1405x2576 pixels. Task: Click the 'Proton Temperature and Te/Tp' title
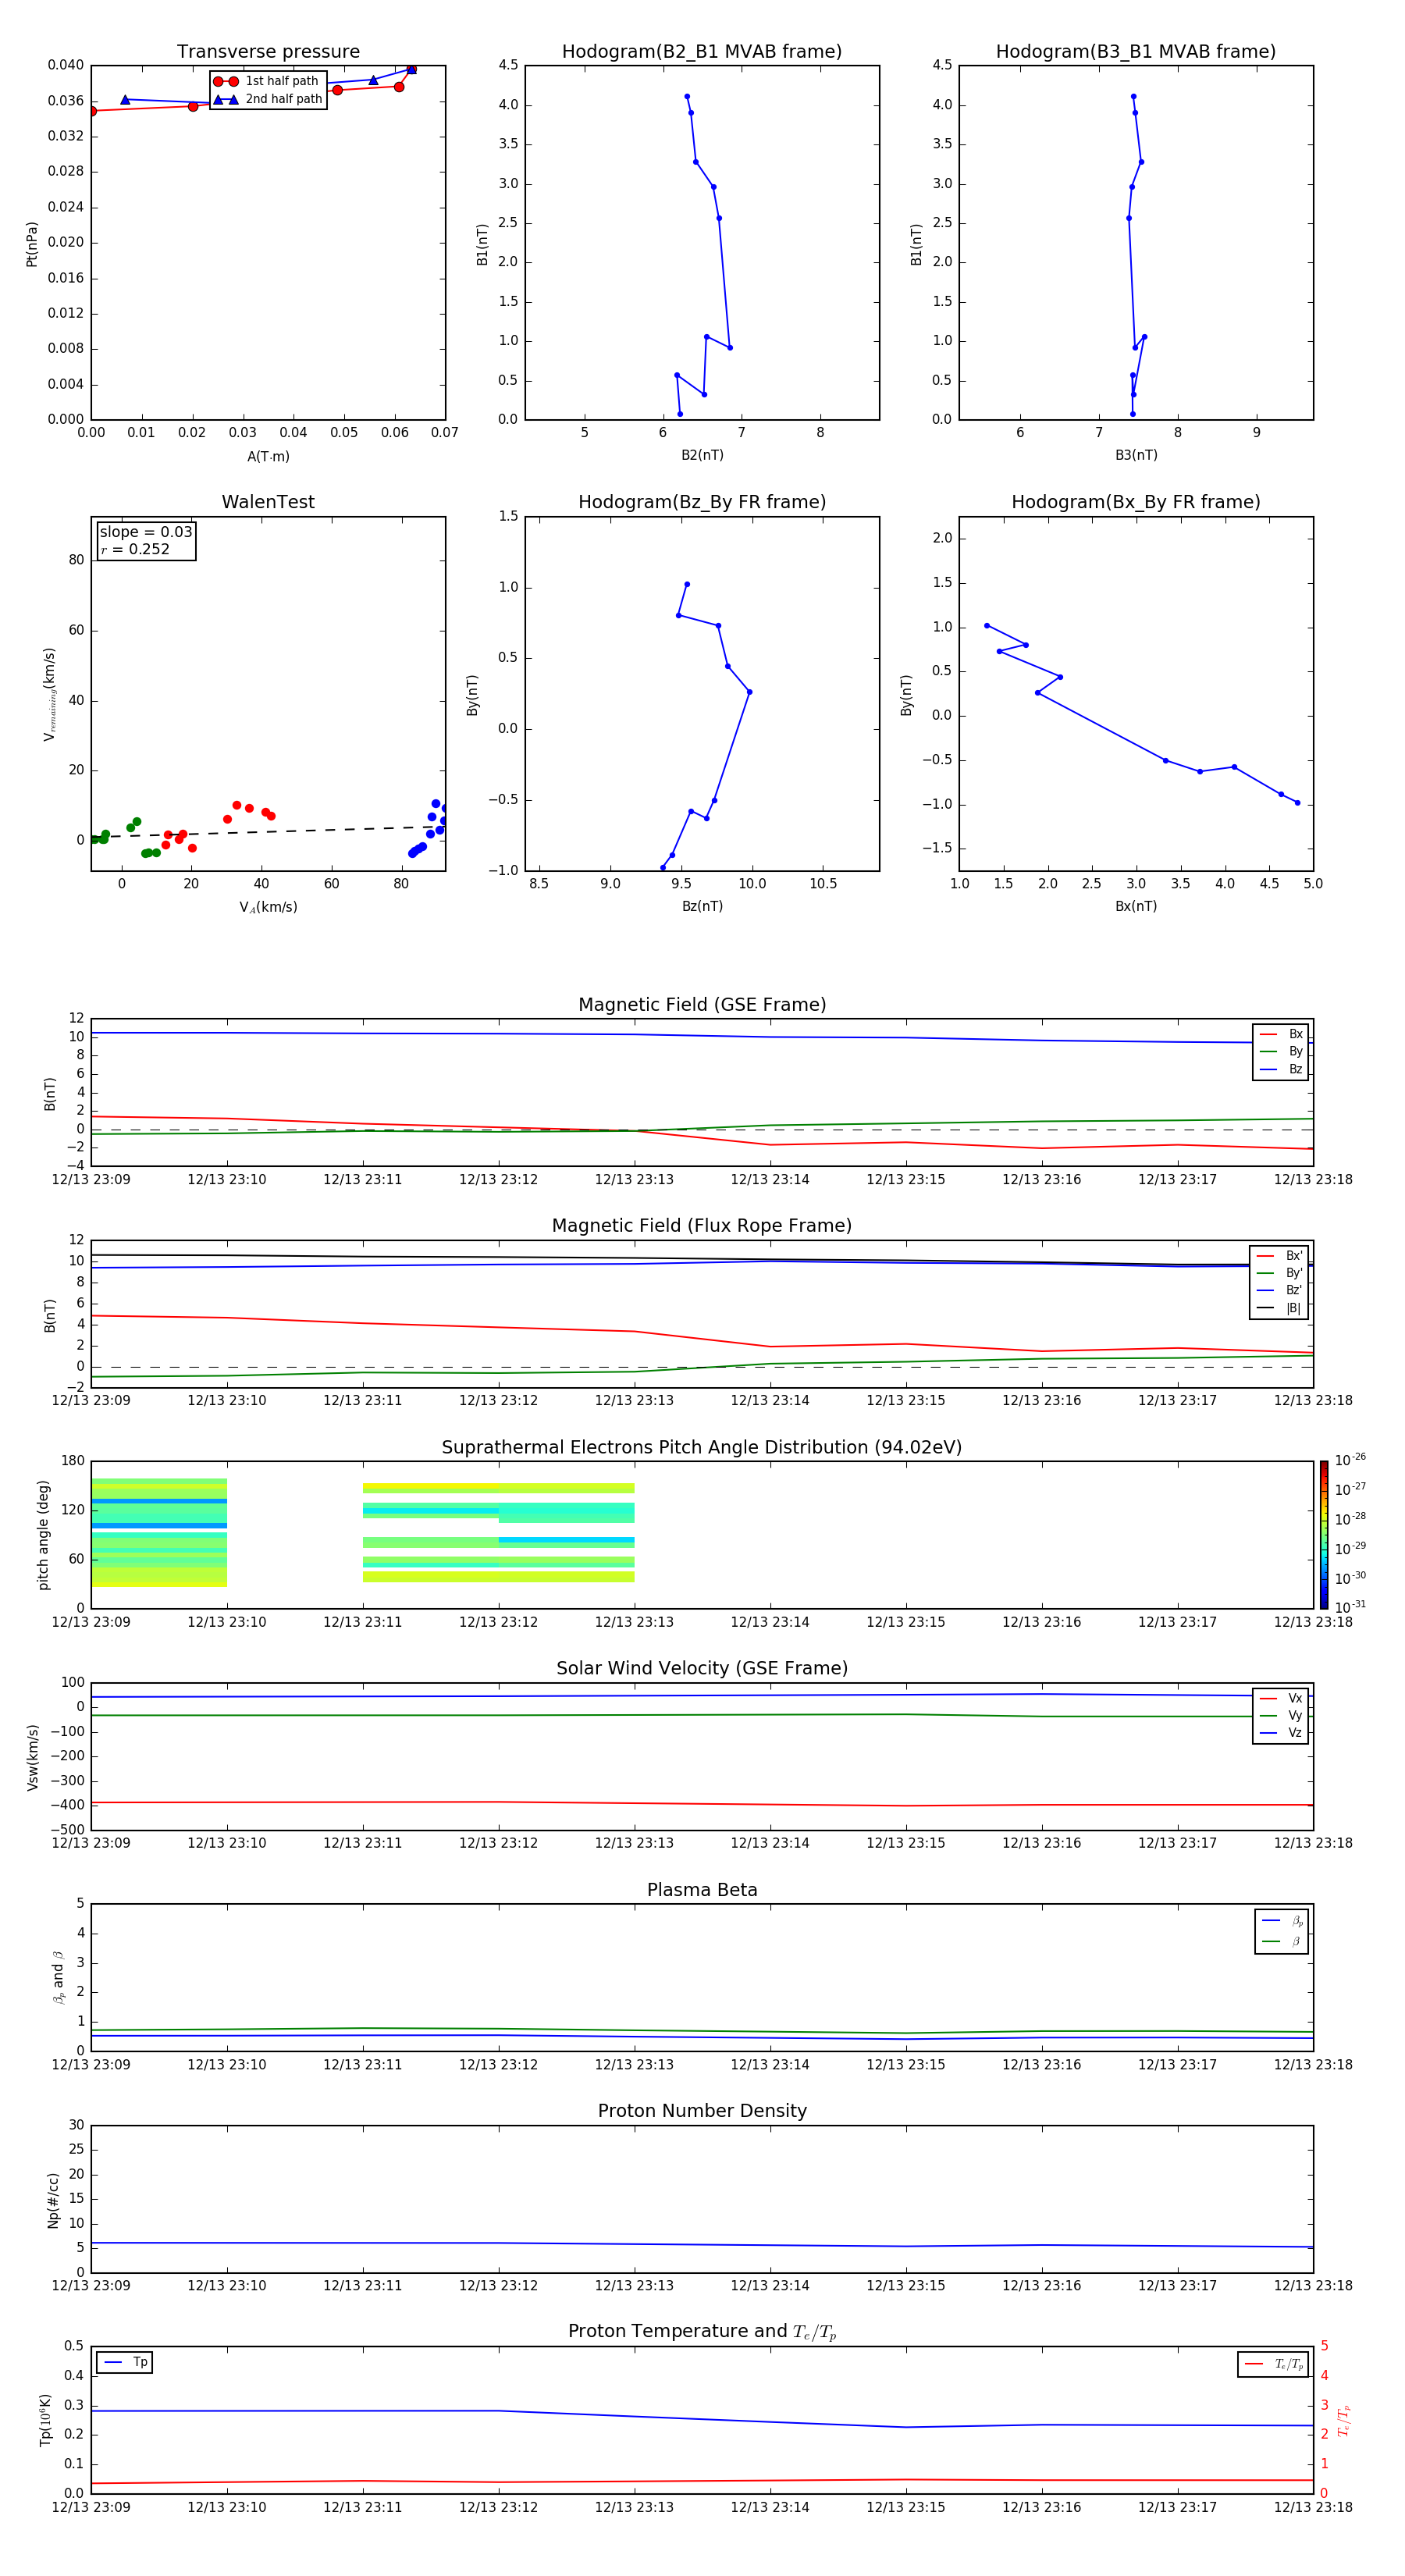click(x=702, y=2332)
